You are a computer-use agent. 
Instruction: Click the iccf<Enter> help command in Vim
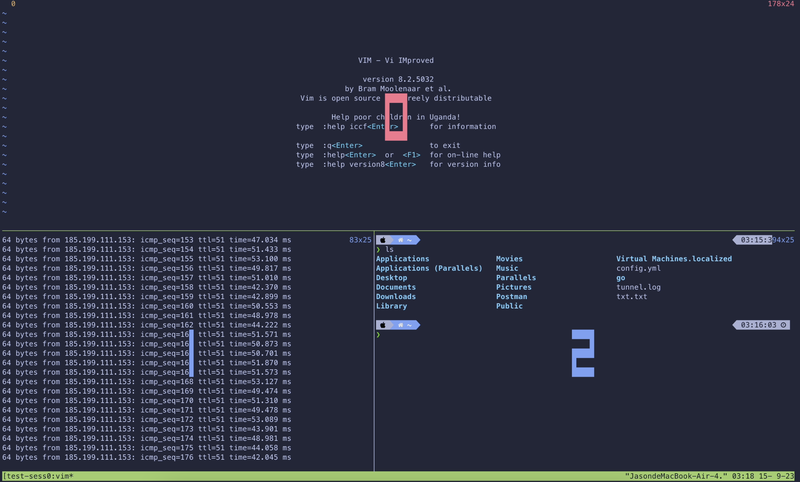363,127
